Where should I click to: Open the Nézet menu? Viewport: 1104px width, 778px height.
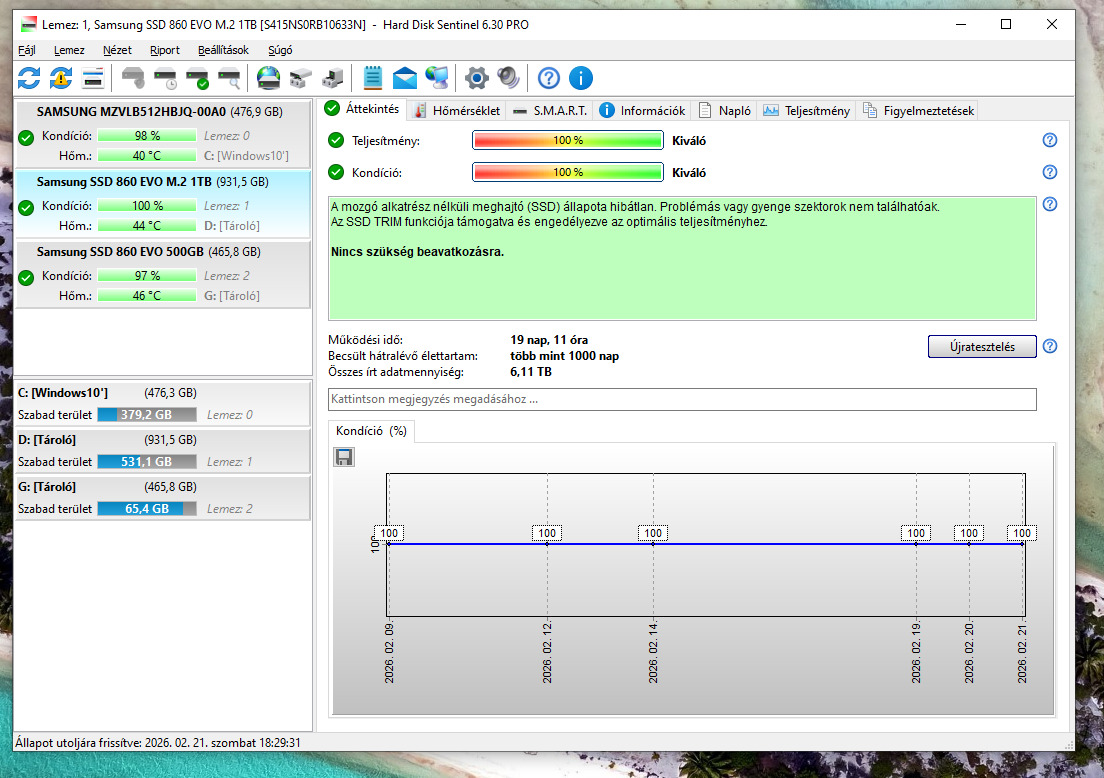[x=117, y=50]
